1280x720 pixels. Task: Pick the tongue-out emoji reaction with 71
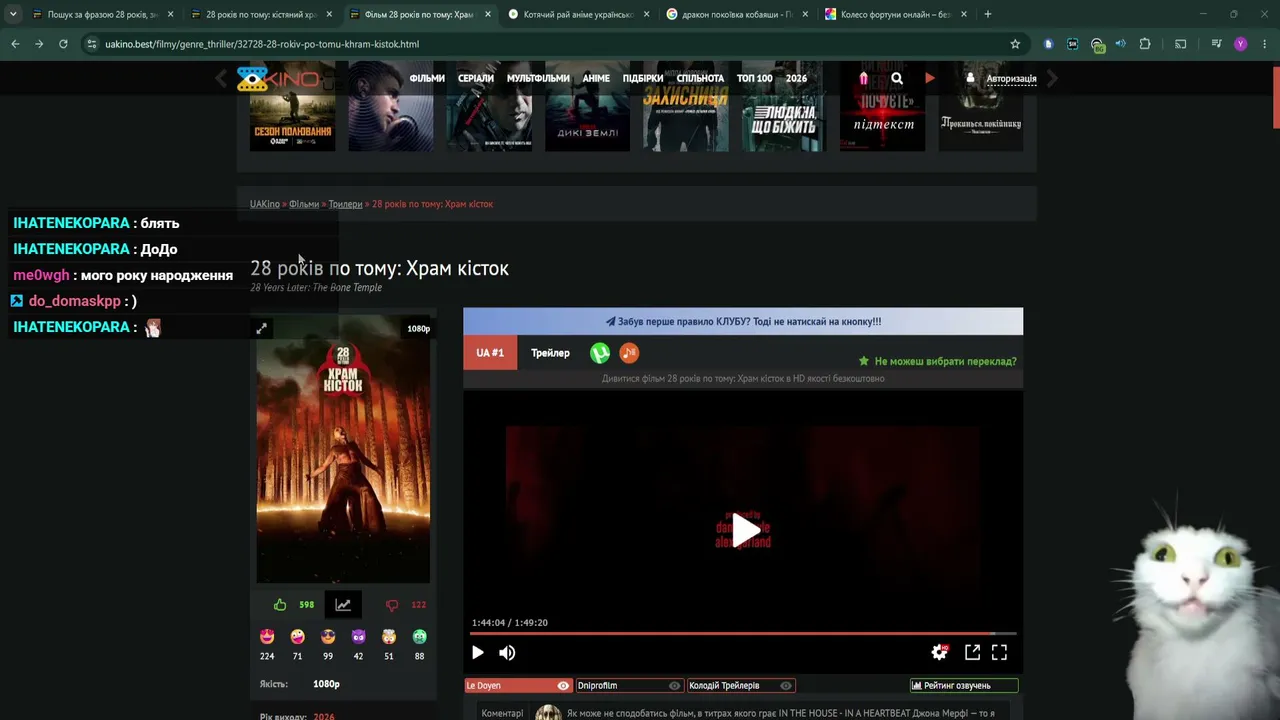(297, 637)
